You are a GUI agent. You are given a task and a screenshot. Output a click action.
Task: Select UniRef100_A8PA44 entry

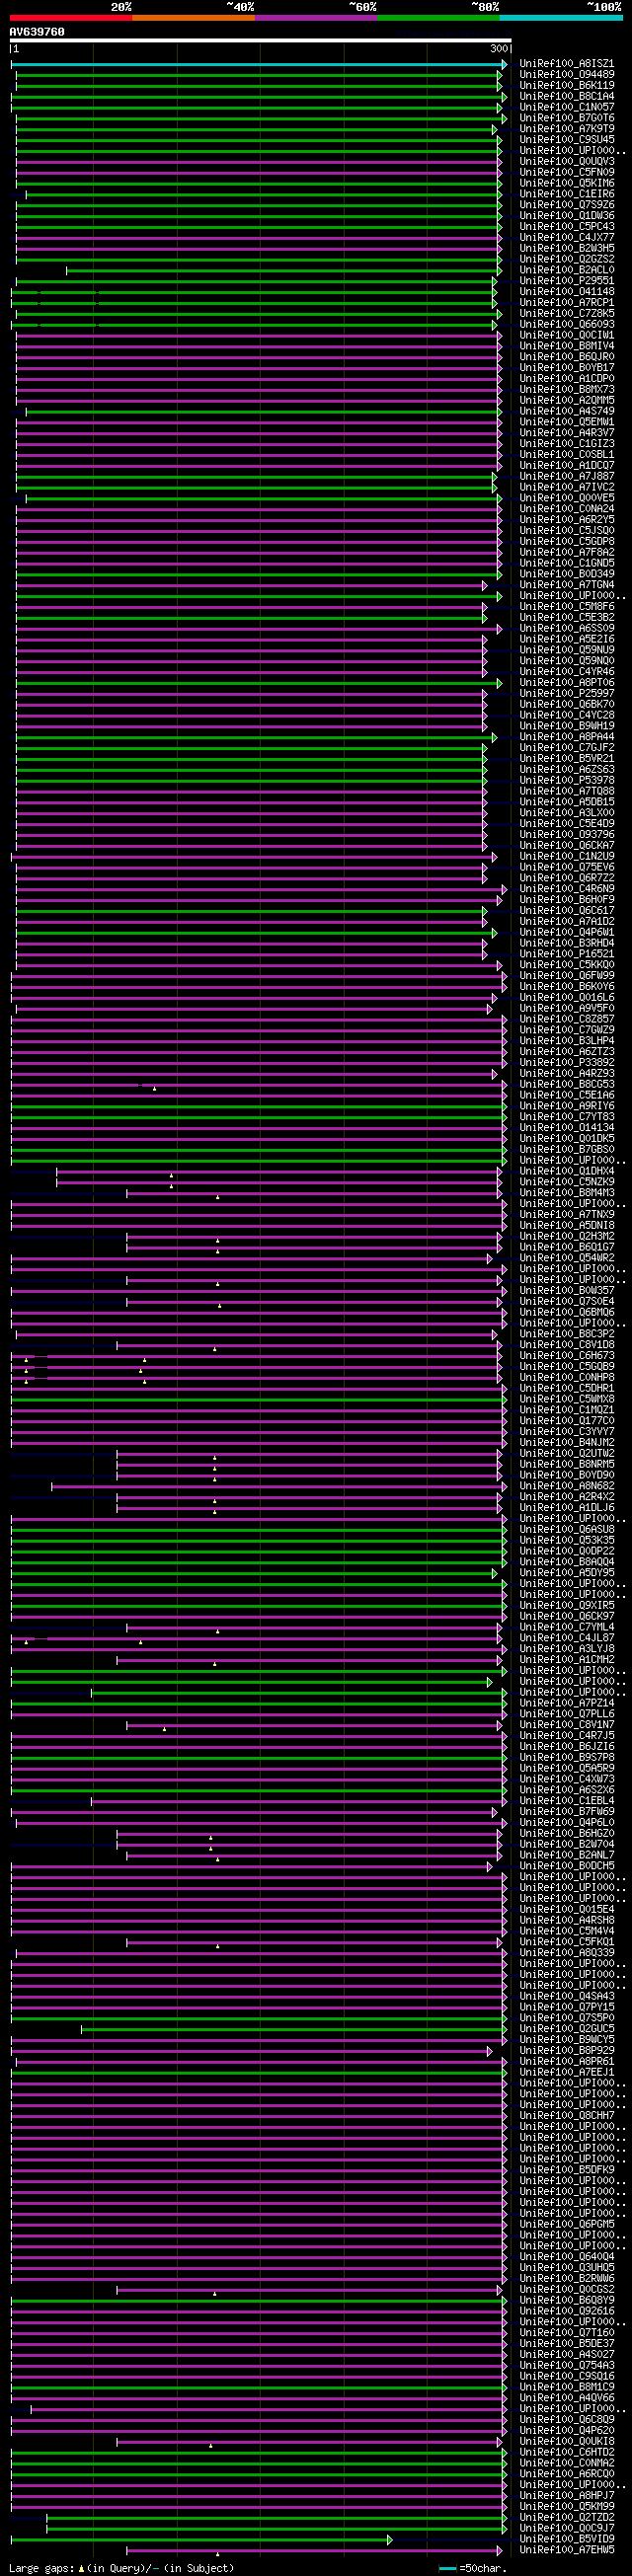(x=567, y=737)
